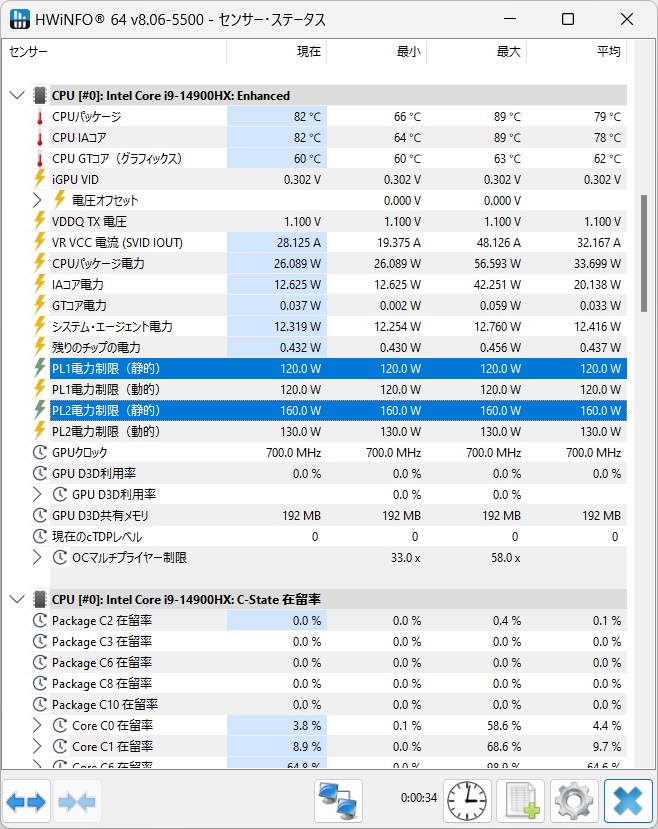Click the 最小 column header
This screenshot has width=658, height=829.
click(376, 51)
